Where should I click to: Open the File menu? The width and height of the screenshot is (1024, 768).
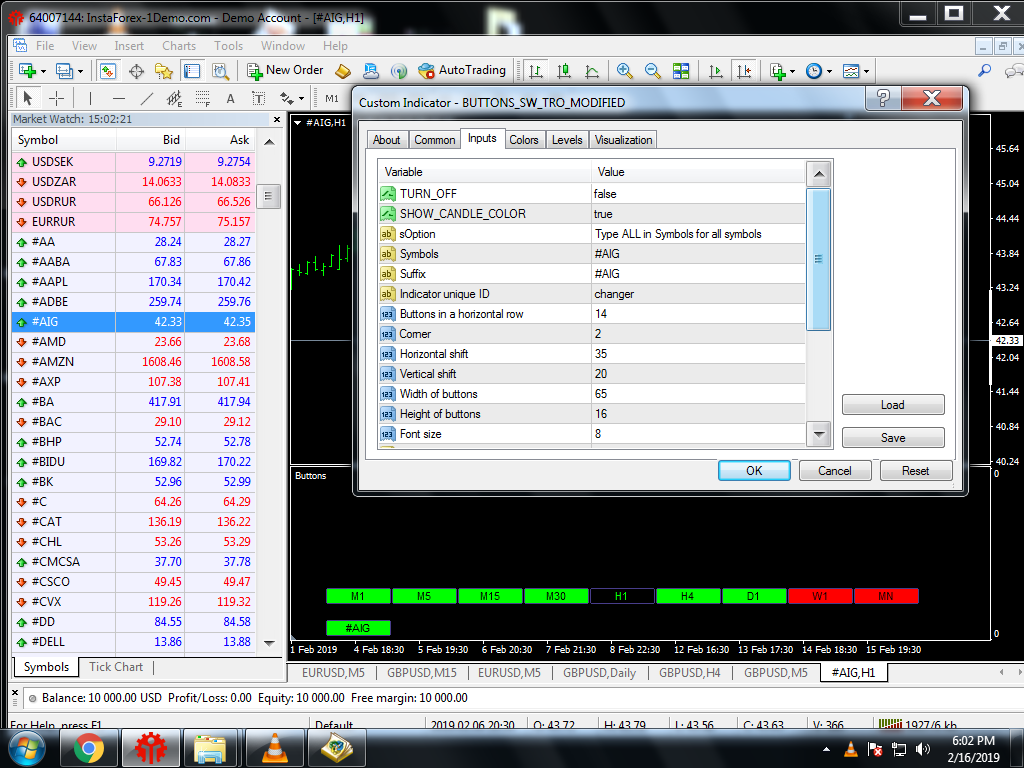coord(45,46)
